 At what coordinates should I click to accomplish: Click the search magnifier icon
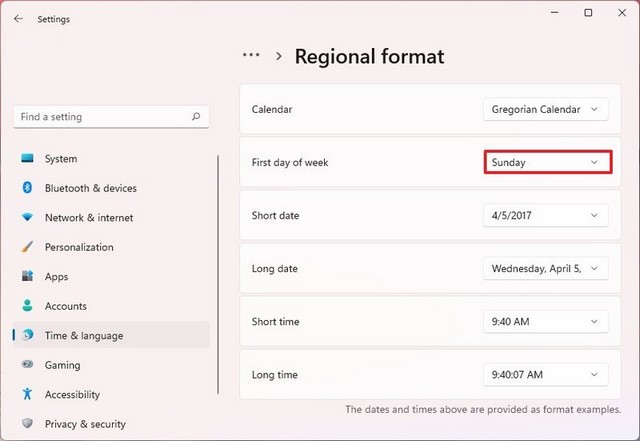pos(196,116)
